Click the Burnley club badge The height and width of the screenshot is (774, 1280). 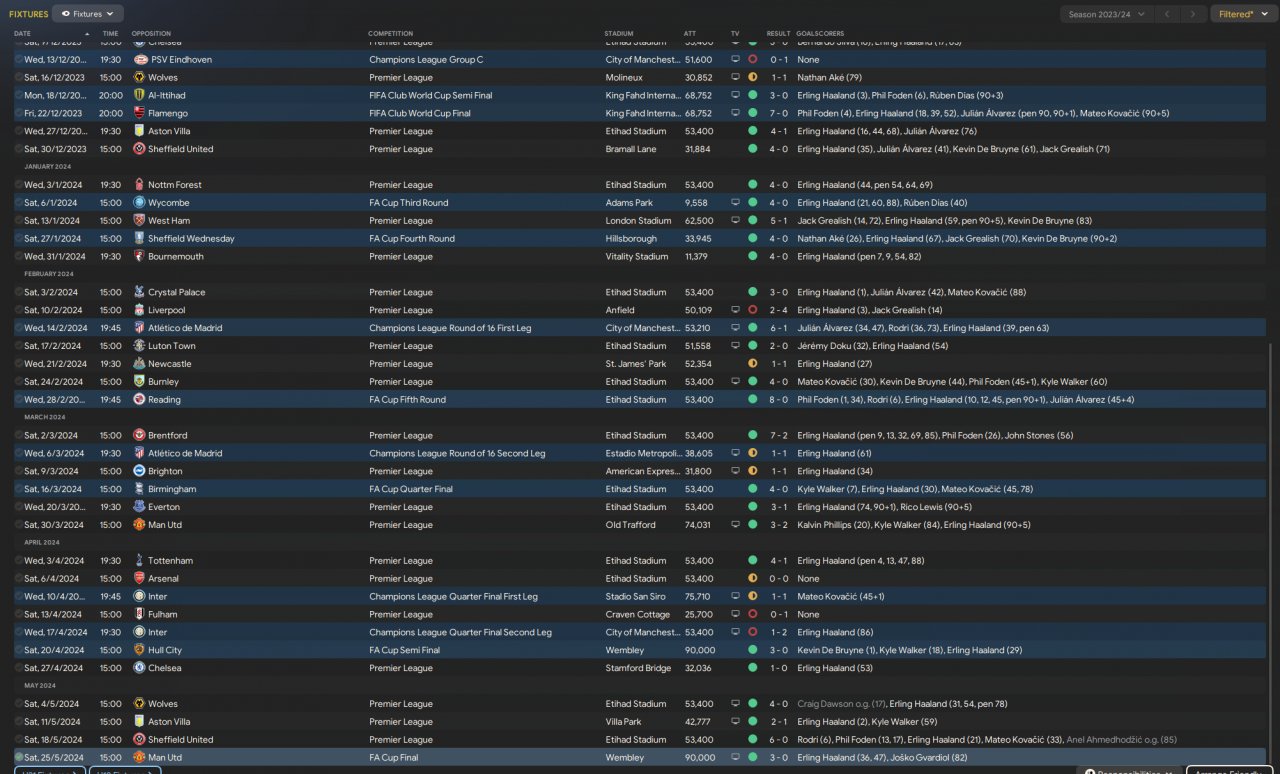[x=140, y=382]
